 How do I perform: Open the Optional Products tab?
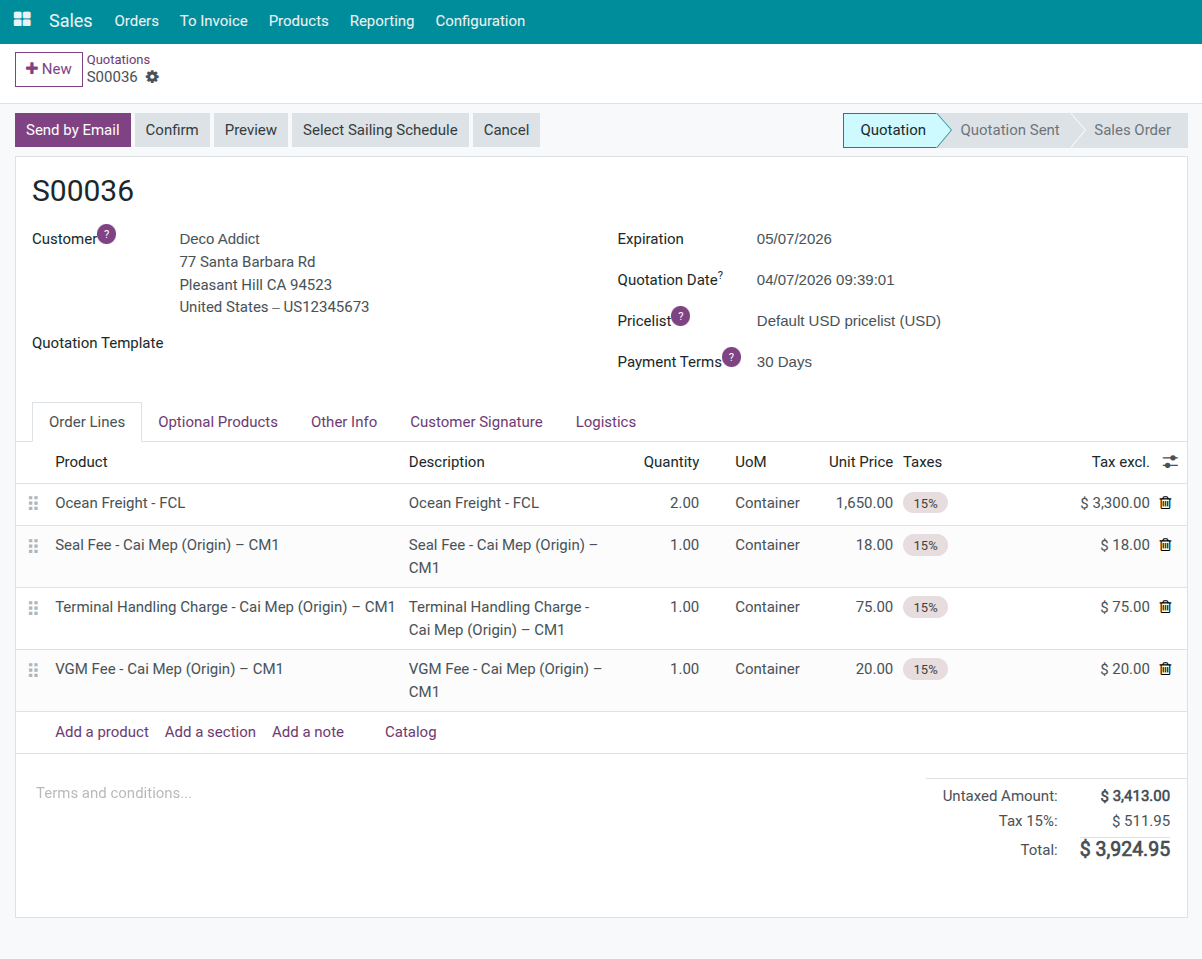pyautogui.click(x=218, y=422)
